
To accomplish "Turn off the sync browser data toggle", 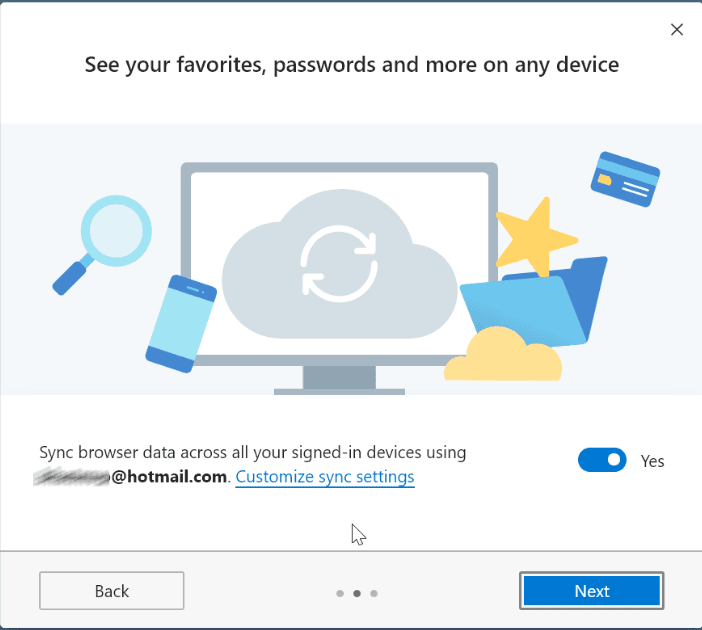I will tap(602, 460).
